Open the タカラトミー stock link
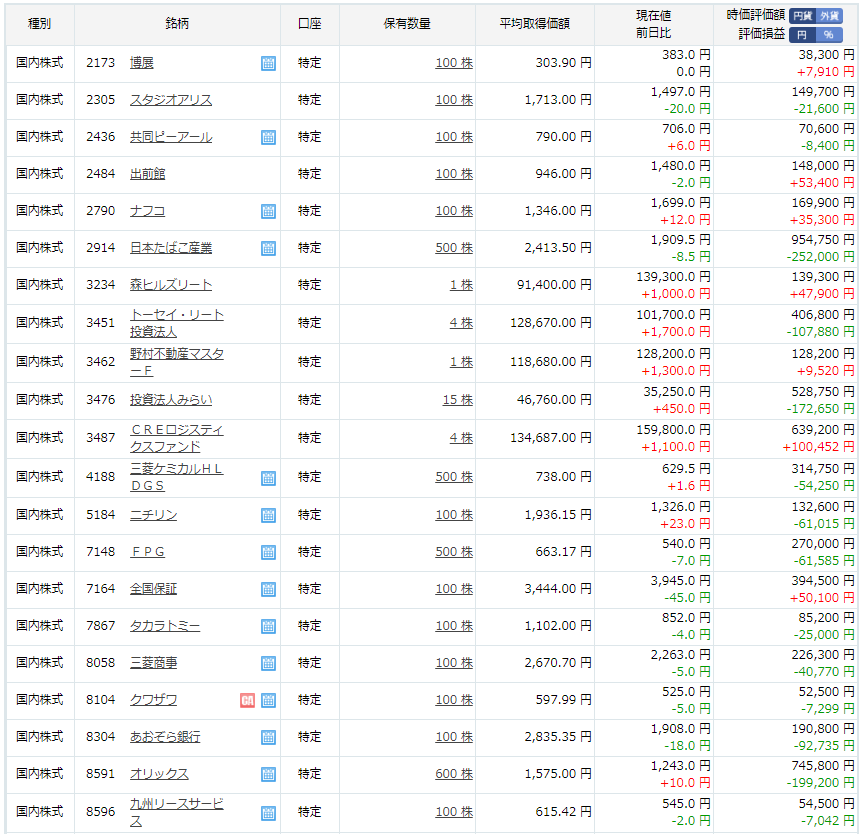The image size is (862, 834). click(x=165, y=626)
